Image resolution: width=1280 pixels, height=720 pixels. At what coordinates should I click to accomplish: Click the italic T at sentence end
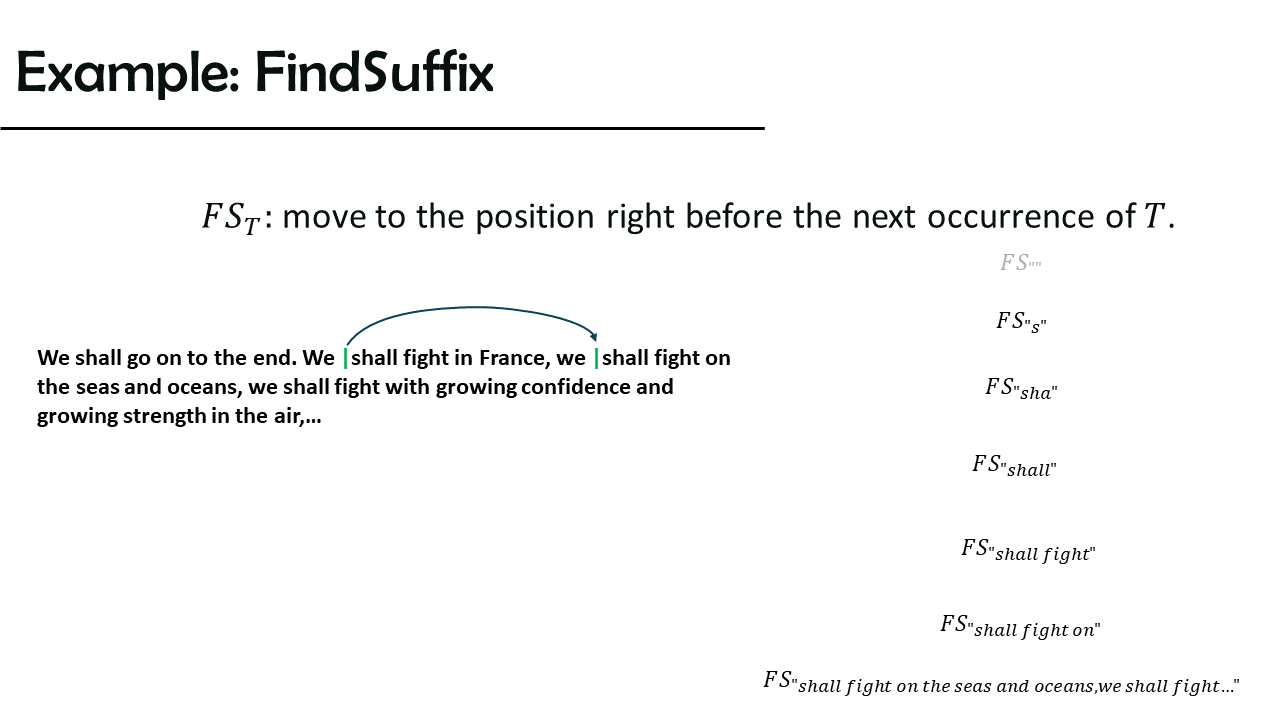tap(1154, 217)
